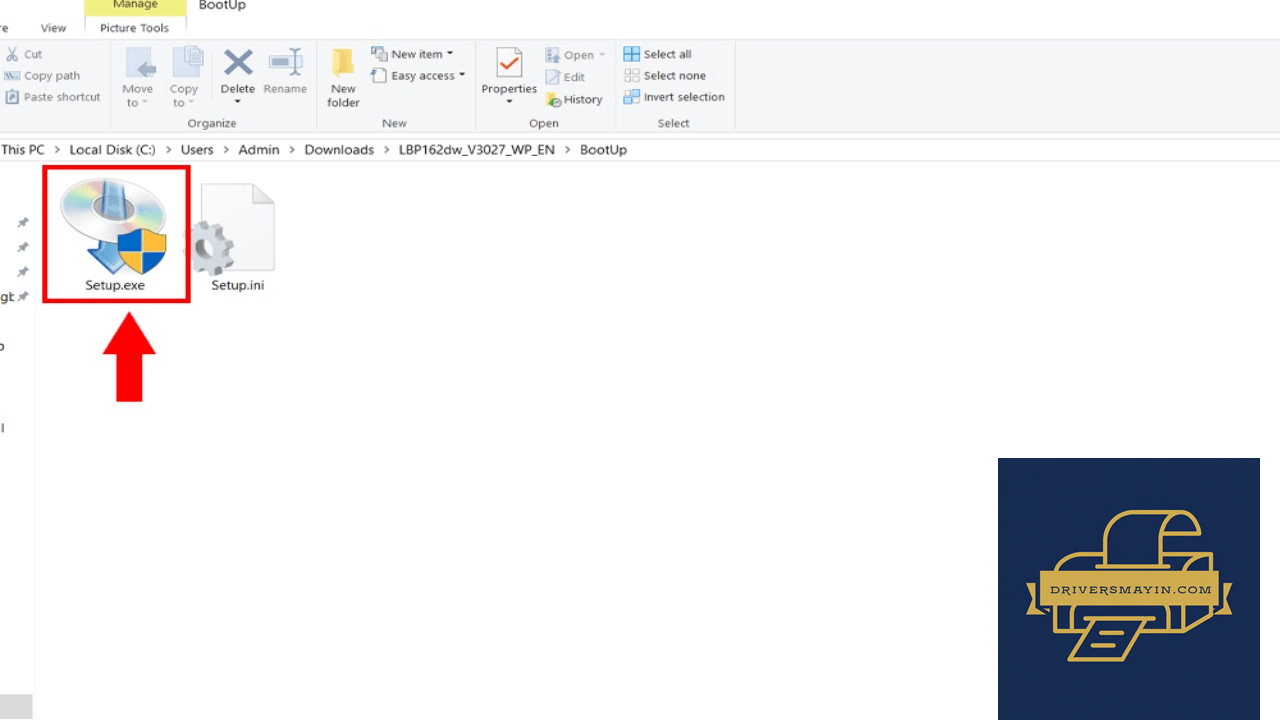Click the Rename button
Viewport: 1280px width, 720px height.
pyautogui.click(x=285, y=72)
